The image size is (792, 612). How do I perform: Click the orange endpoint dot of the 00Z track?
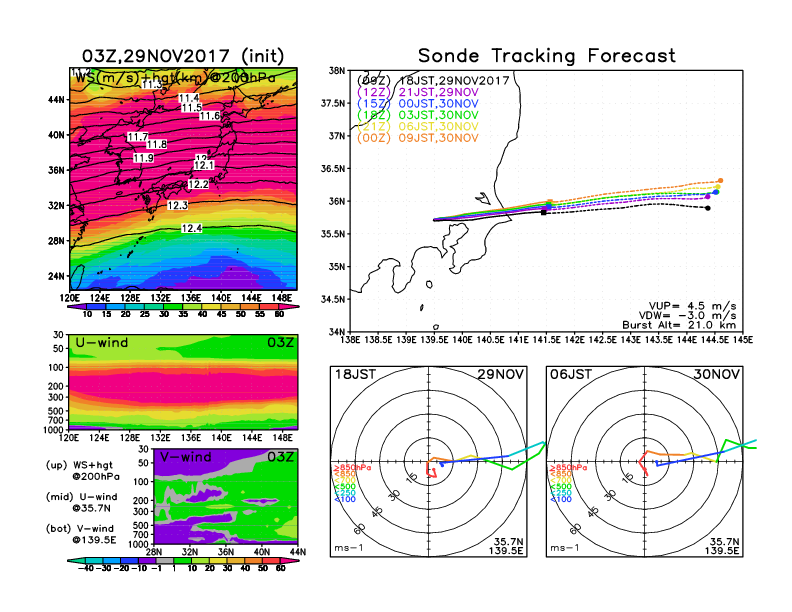(720, 180)
